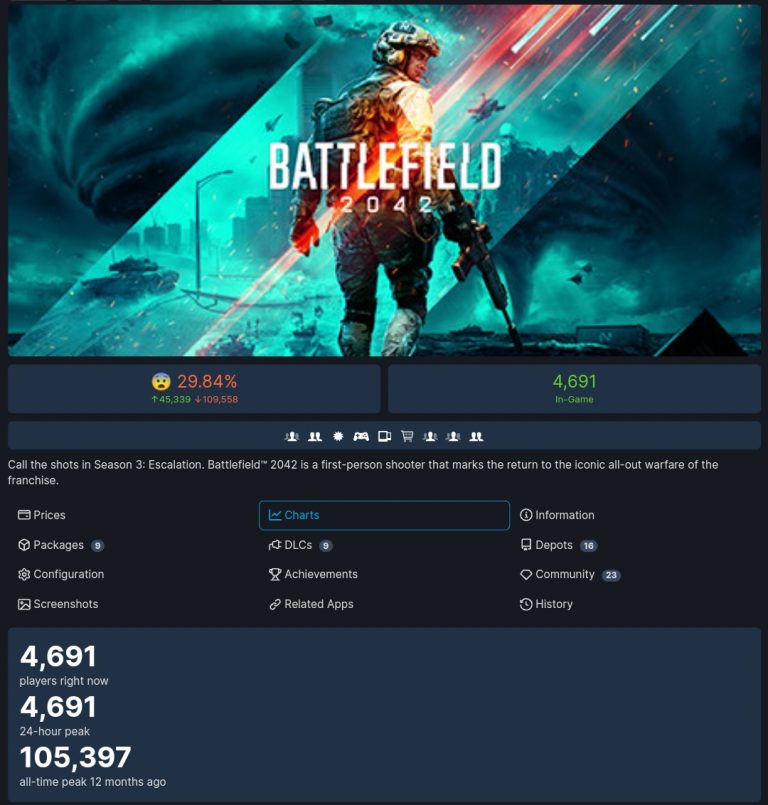Viewport: 768px width, 805px height.
Task: Click the gear icon beside Configuration
Action: [x=24, y=574]
